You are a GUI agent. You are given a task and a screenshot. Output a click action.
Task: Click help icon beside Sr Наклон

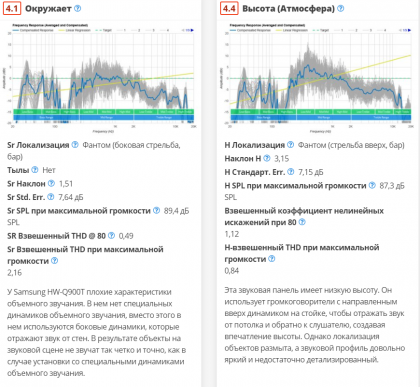pyautogui.click(x=51, y=183)
